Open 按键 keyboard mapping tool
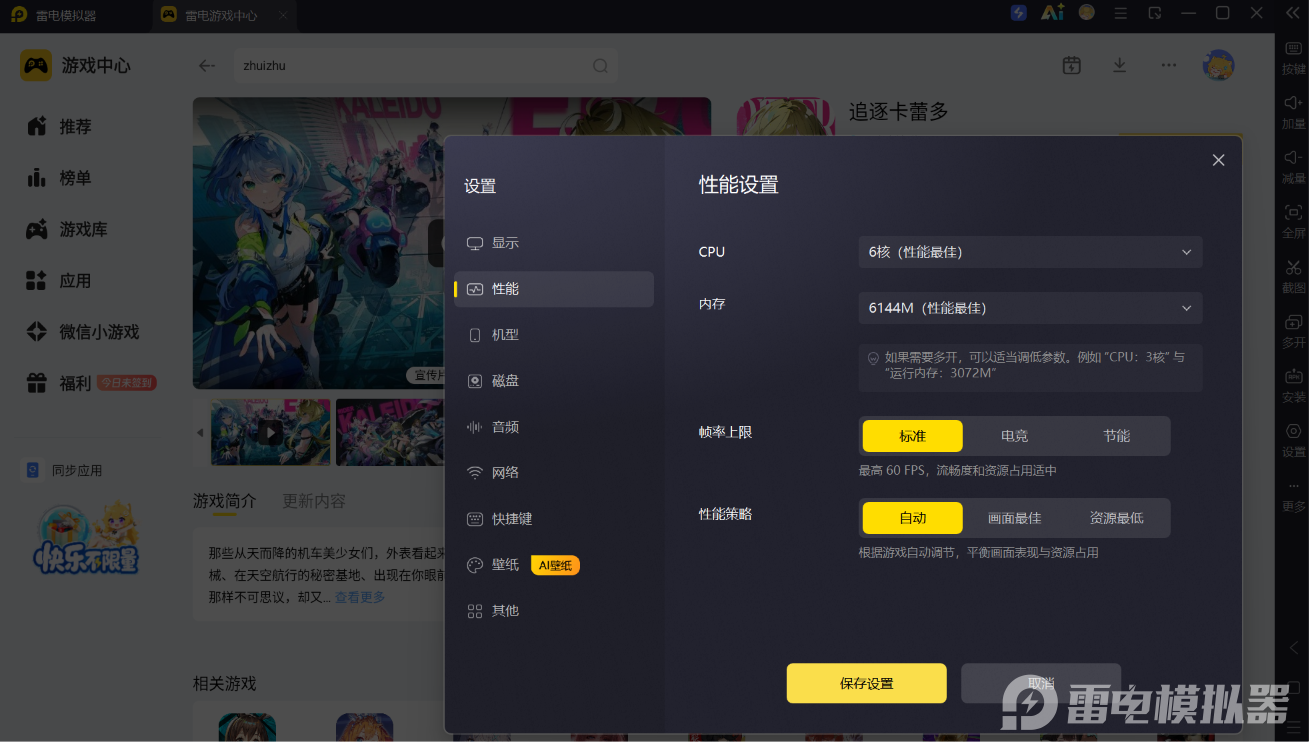 pyautogui.click(x=1294, y=58)
